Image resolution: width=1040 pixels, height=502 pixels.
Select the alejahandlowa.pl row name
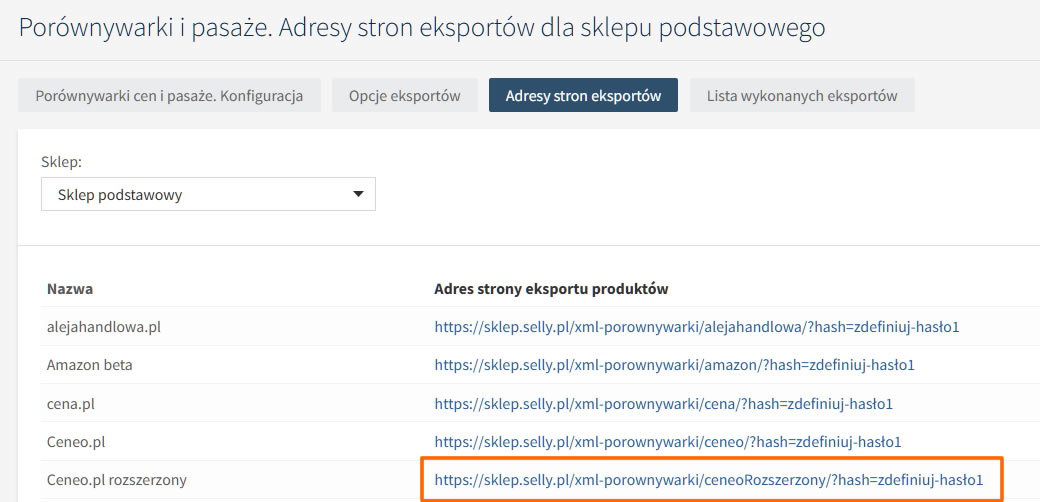point(103,327)
